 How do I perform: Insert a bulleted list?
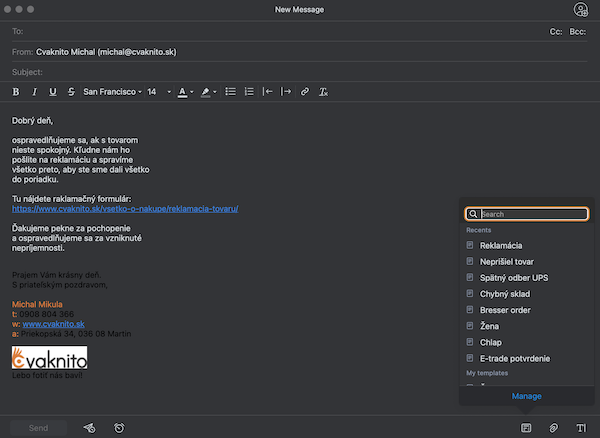tap(230, 92)
